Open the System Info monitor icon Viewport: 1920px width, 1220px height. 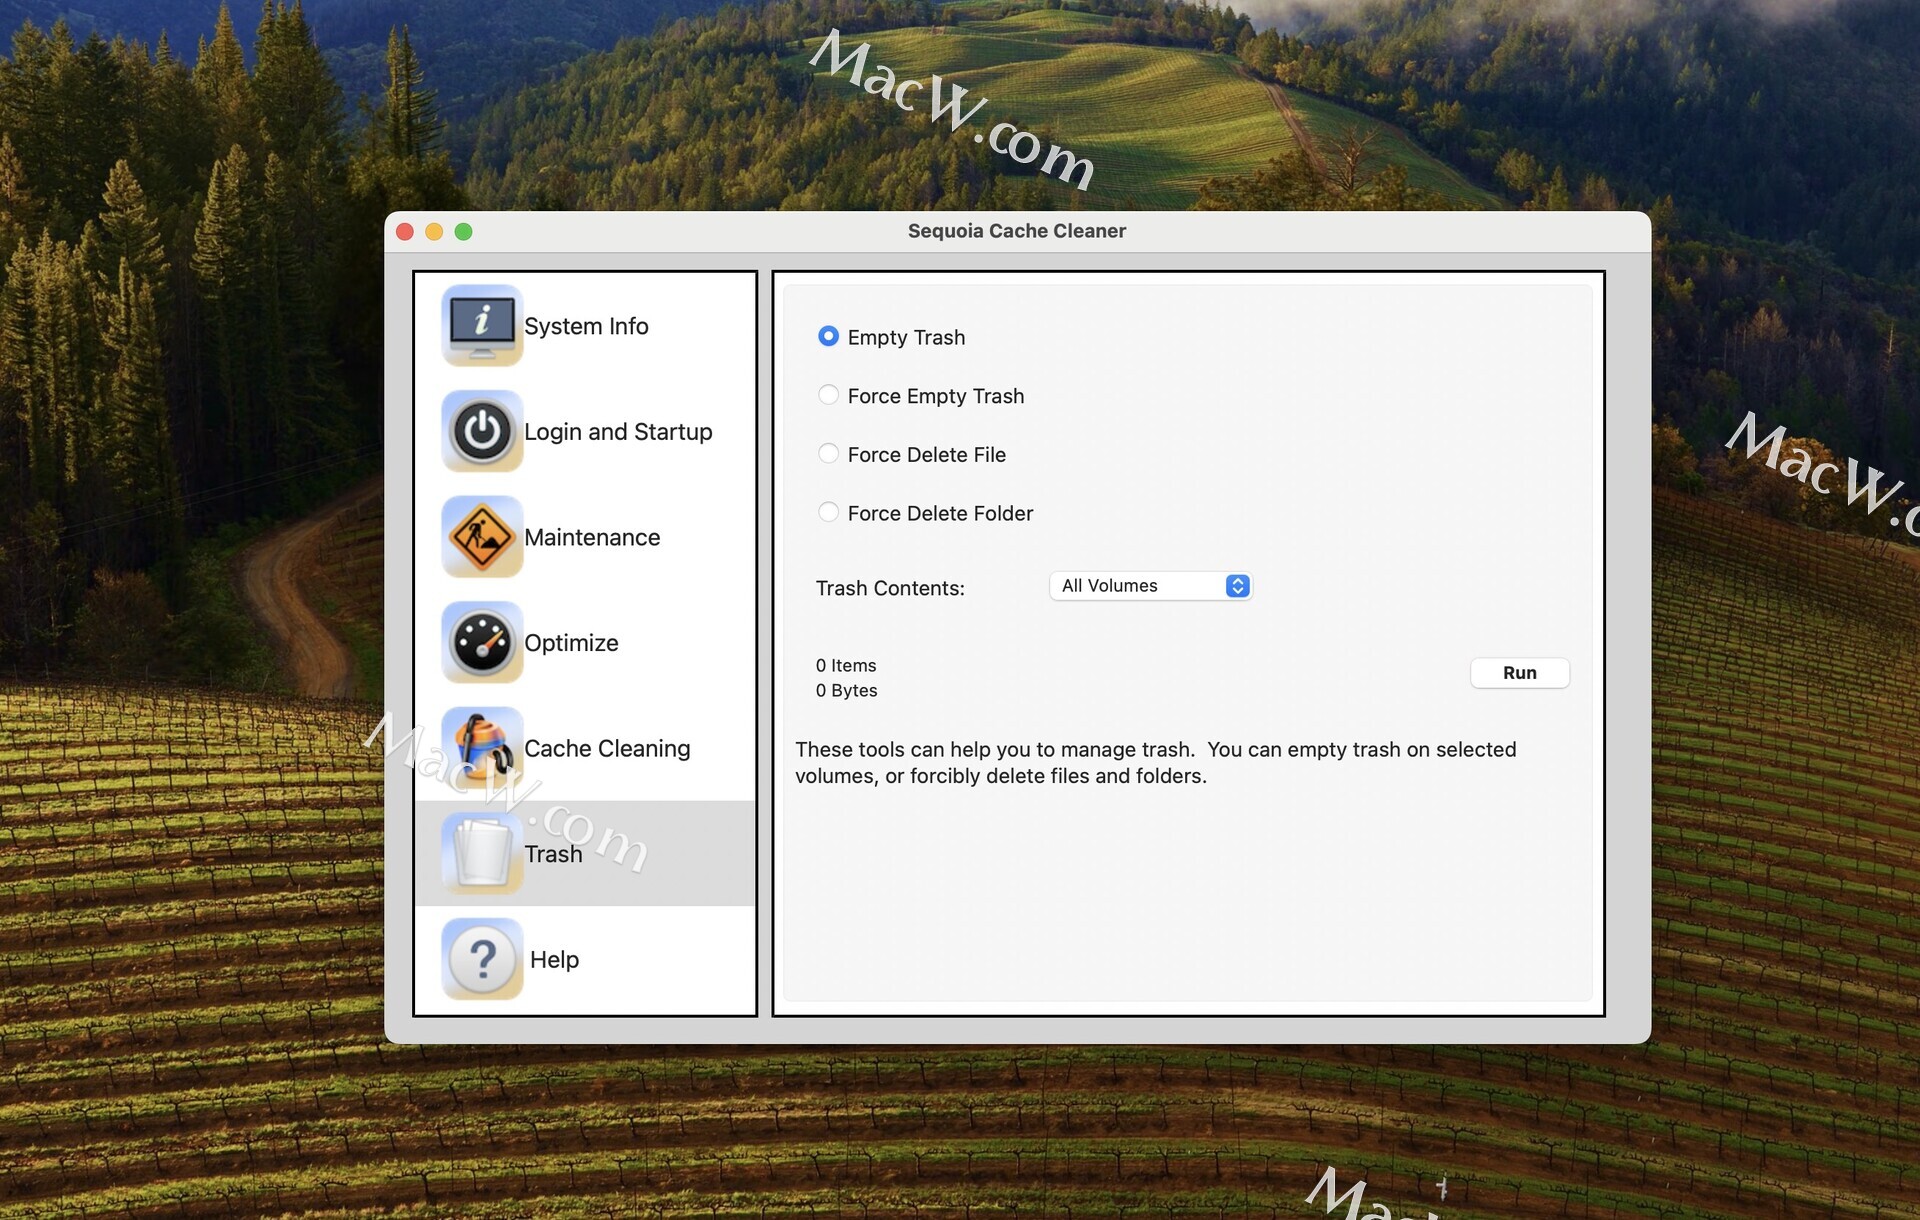pos(482,326)
